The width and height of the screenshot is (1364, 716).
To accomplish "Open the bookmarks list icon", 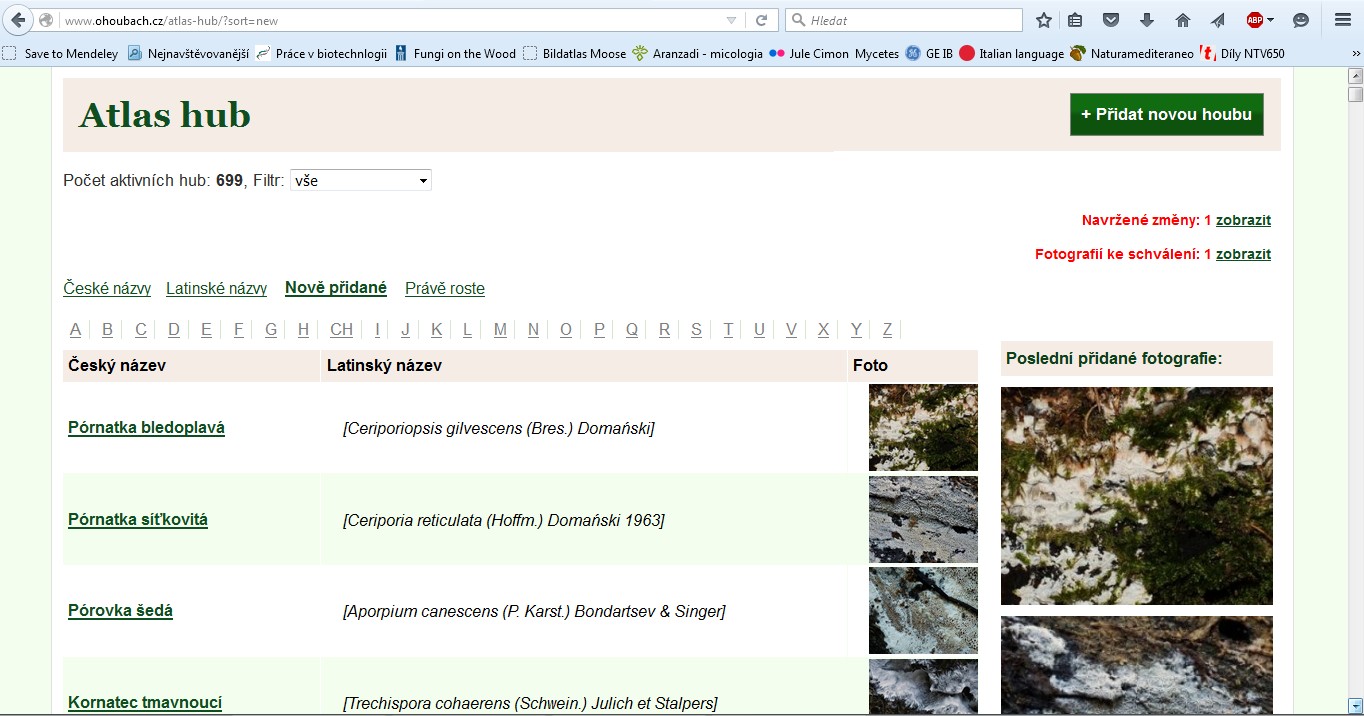I will (1075, 20).
